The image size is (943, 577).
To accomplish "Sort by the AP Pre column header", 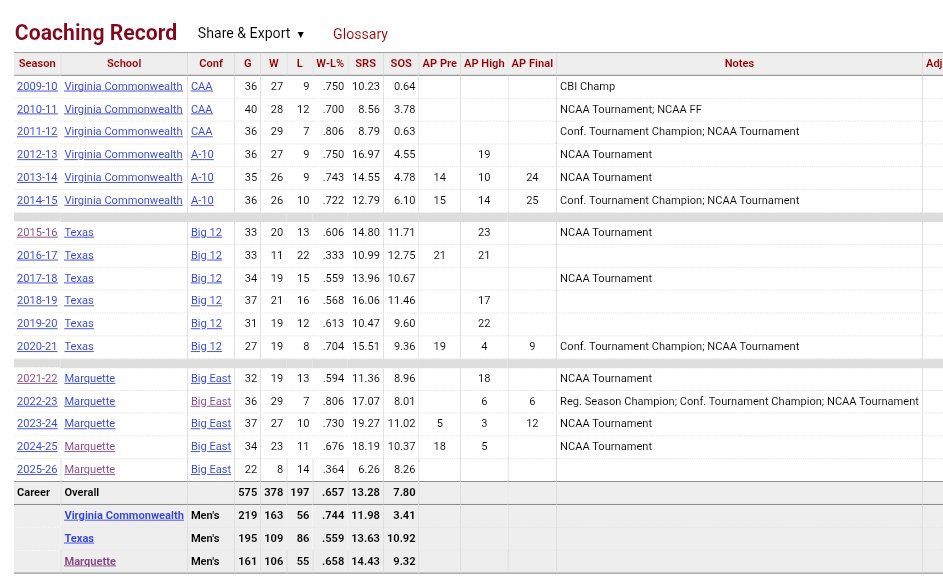I will pyautogui.click(x=440, y=63).
